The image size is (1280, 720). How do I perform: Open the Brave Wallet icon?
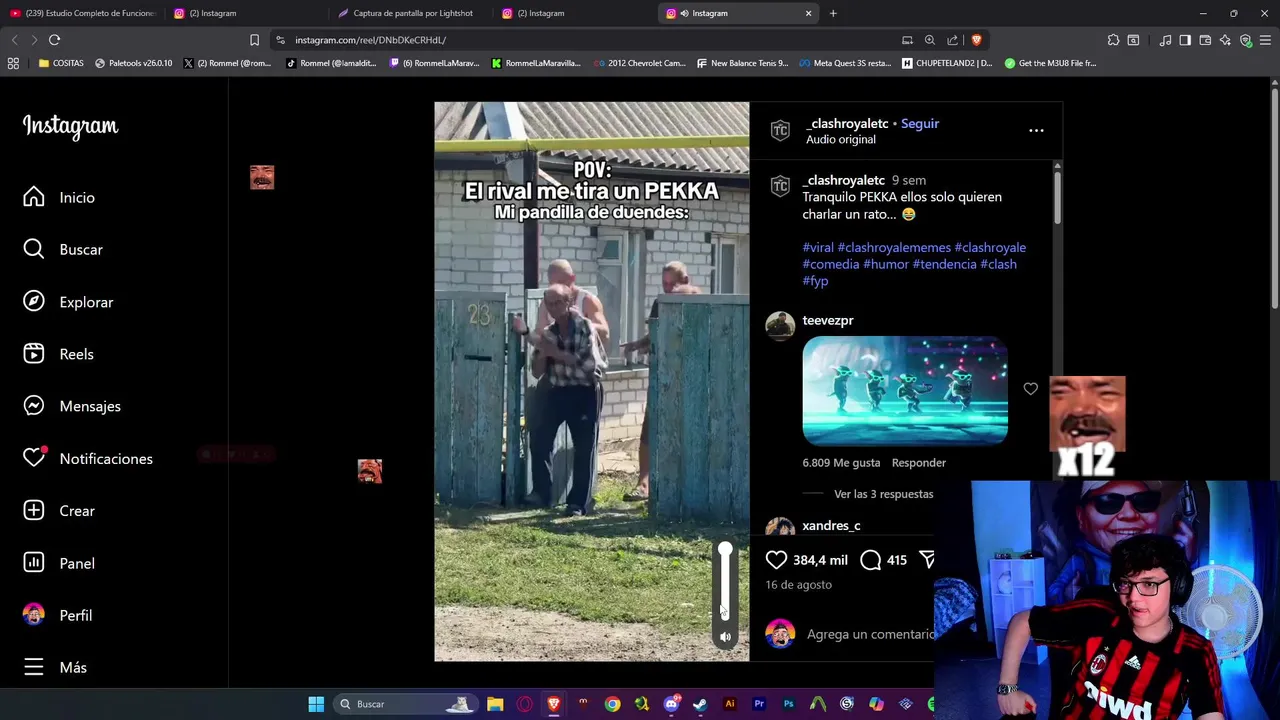pyautogui.click(x=1205, y=40)
